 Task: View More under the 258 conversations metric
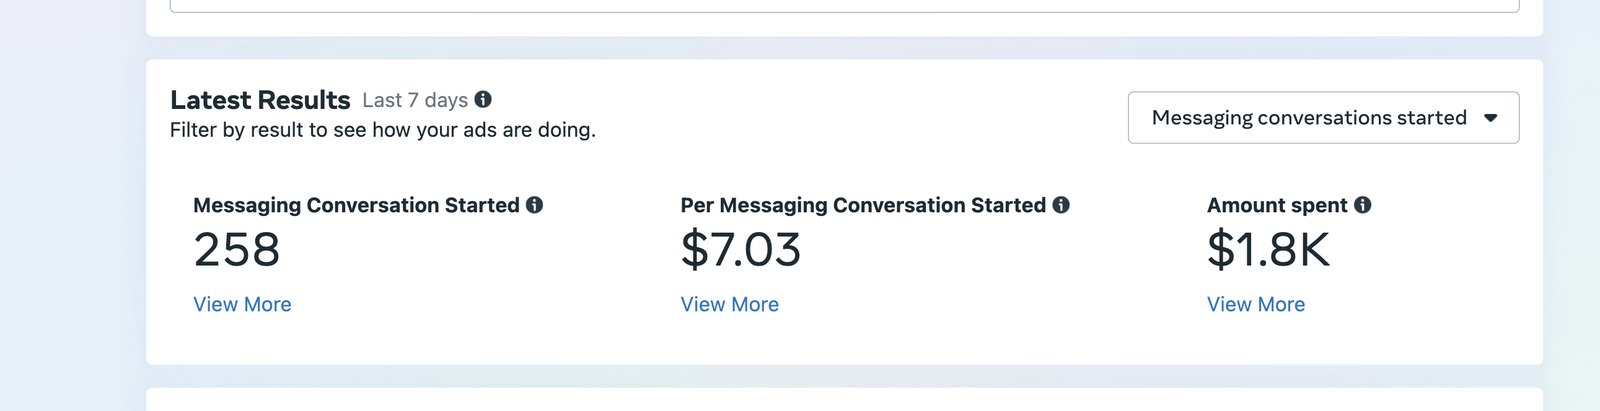242,304
